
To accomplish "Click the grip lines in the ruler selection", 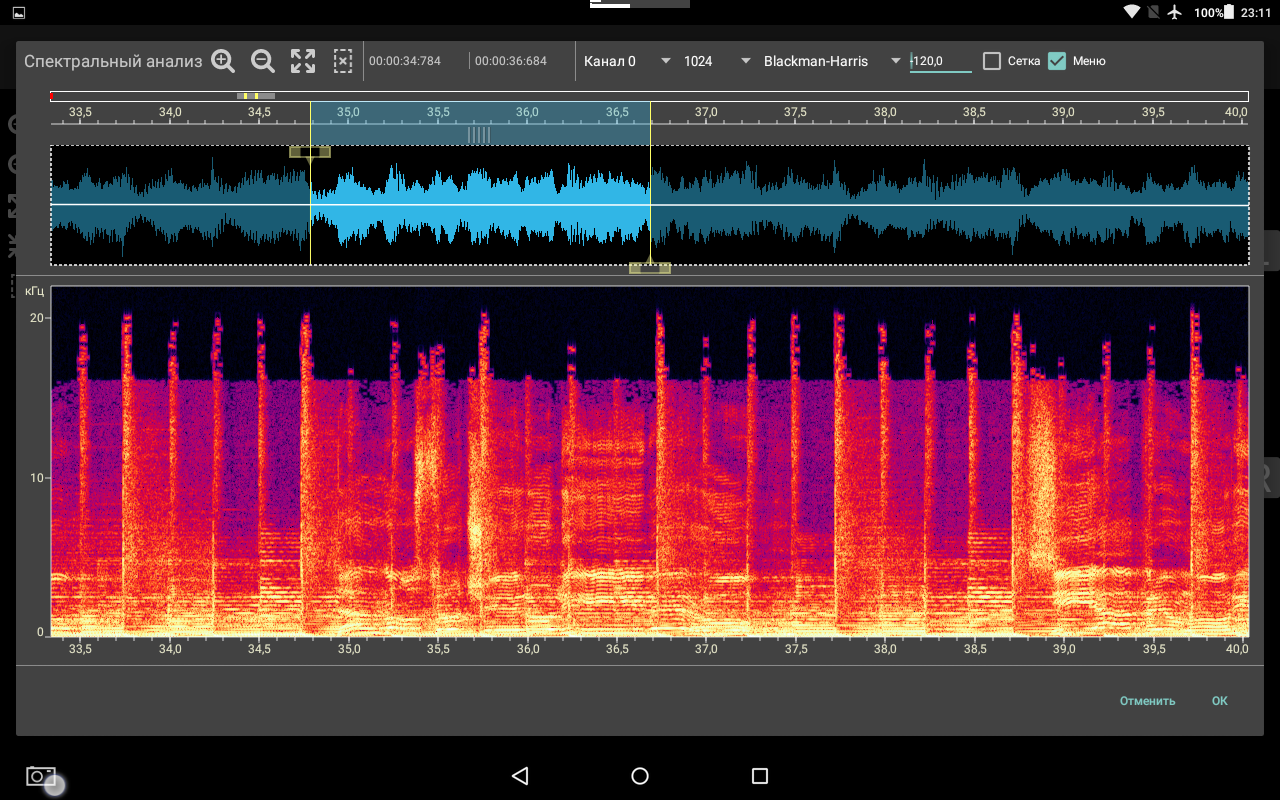I will [x=479, y=135].
